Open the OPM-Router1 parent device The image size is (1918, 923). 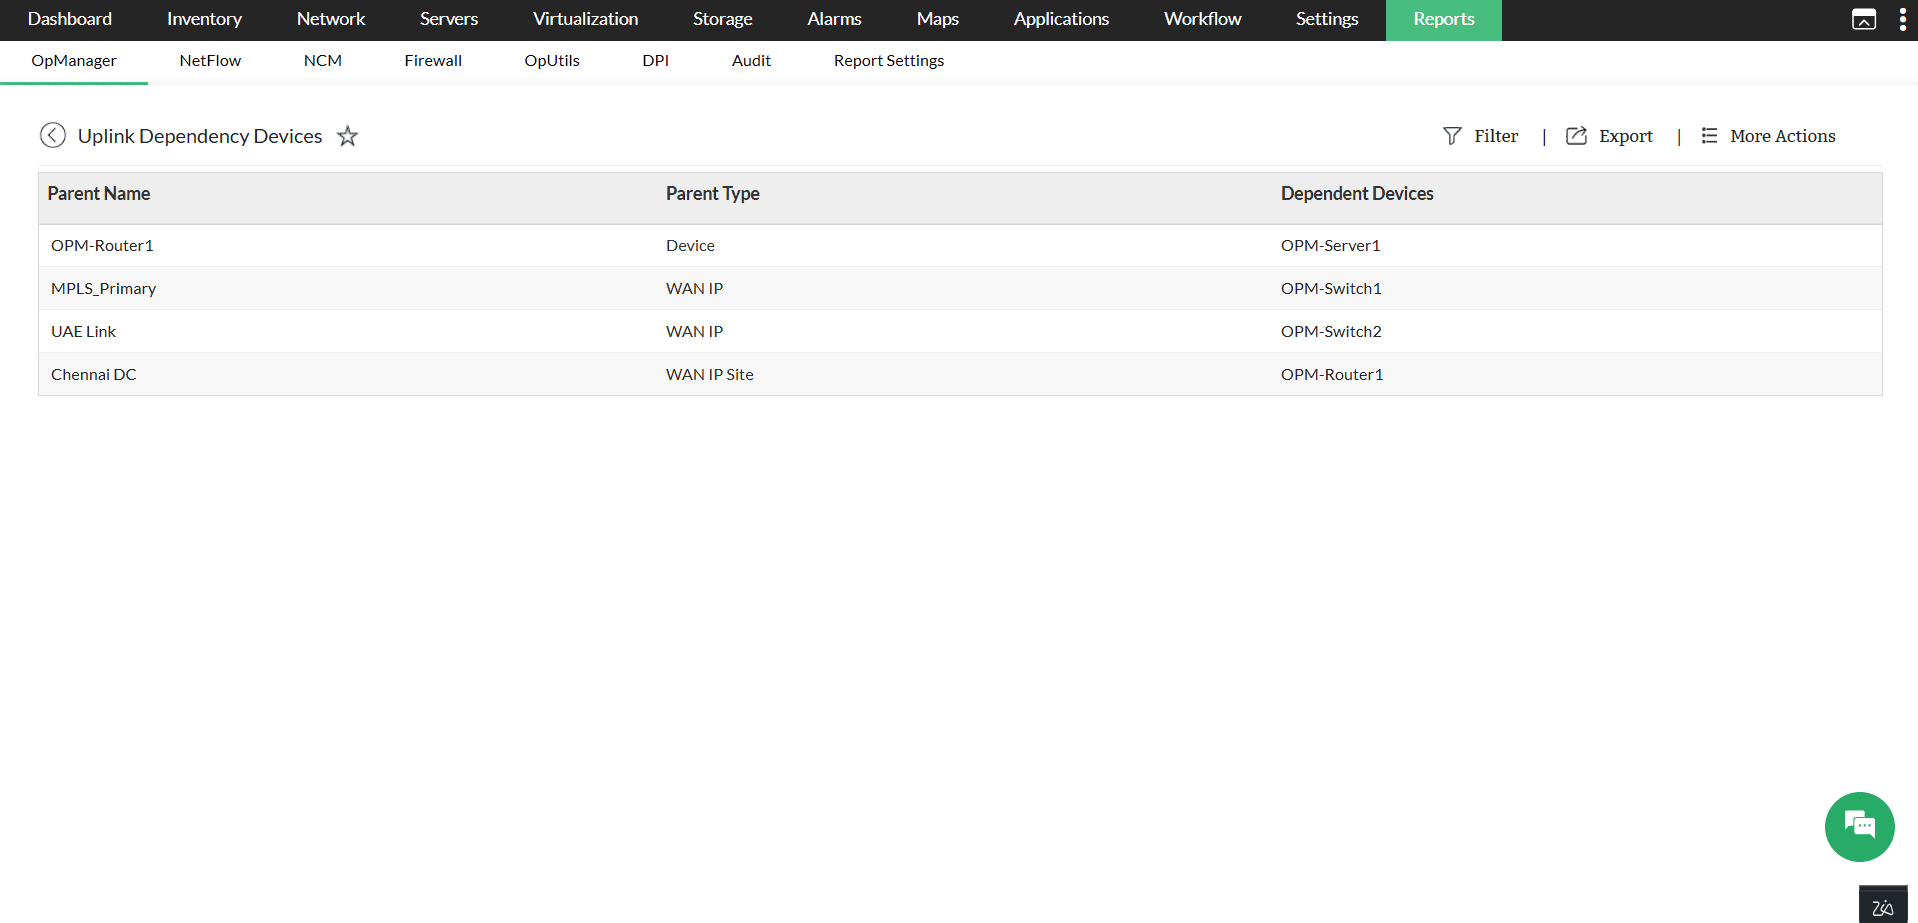point(101,245)
